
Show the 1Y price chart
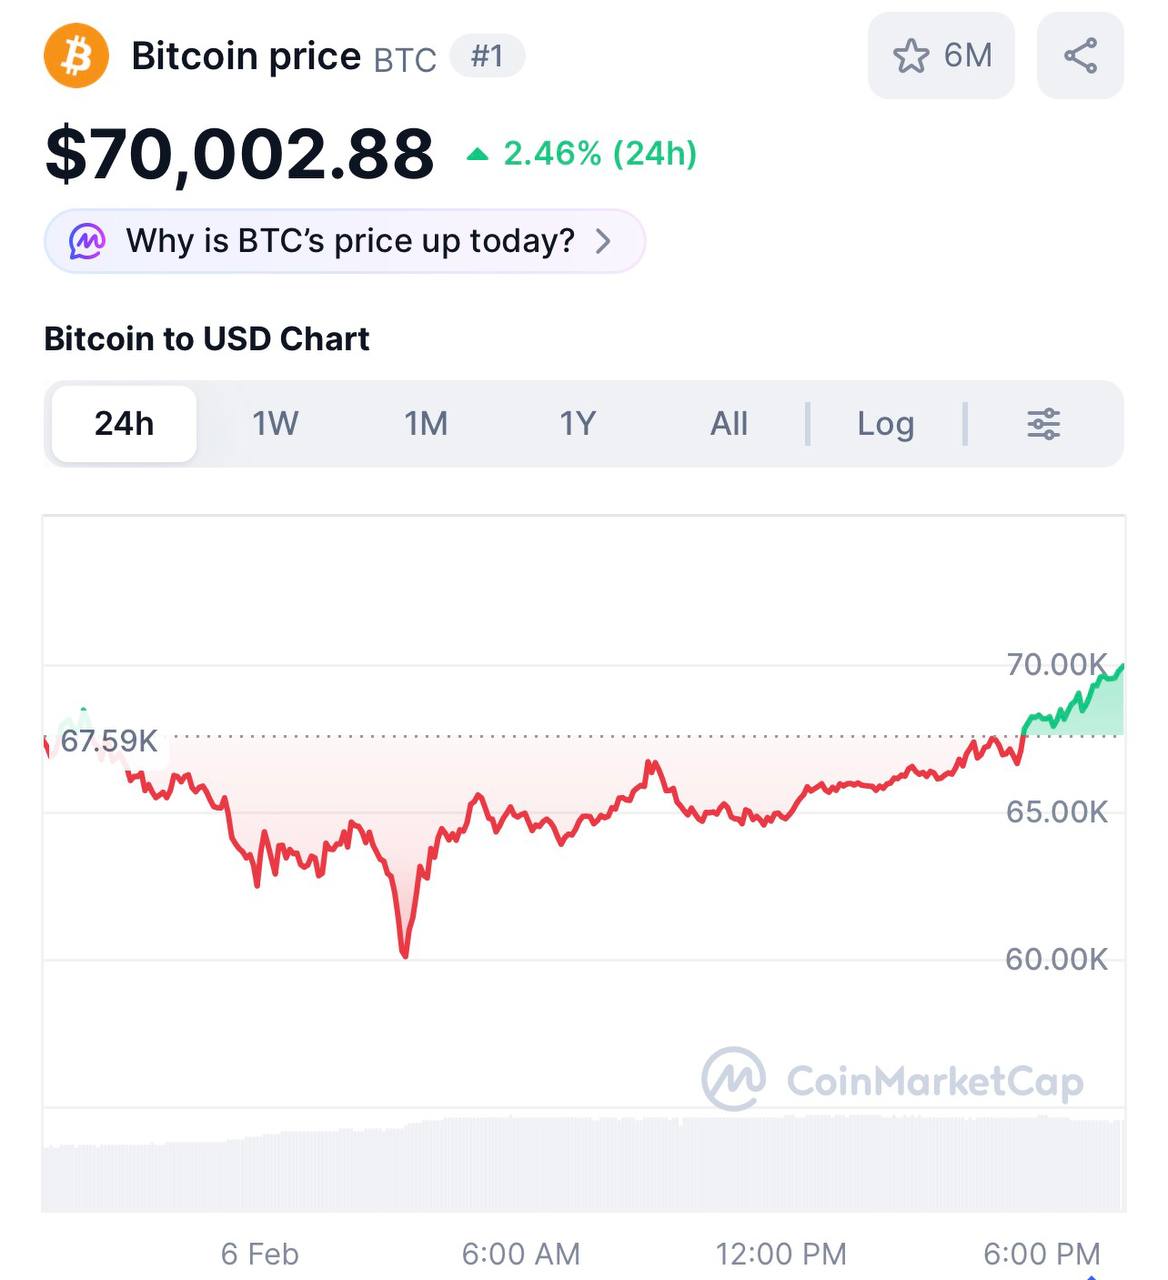tap(577, 424)
